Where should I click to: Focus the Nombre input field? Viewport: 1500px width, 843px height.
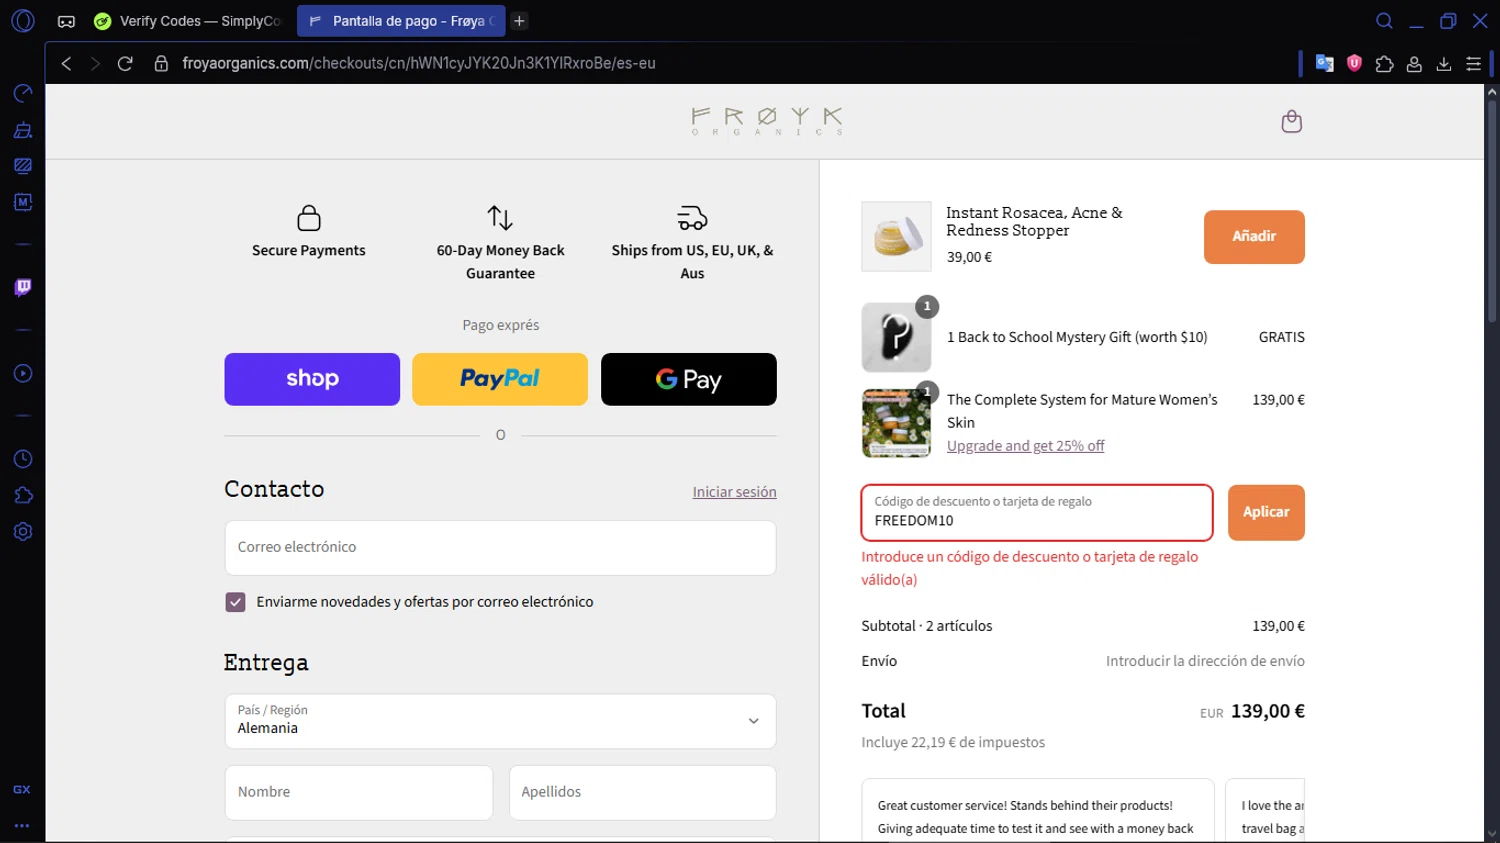click(359, 792)
